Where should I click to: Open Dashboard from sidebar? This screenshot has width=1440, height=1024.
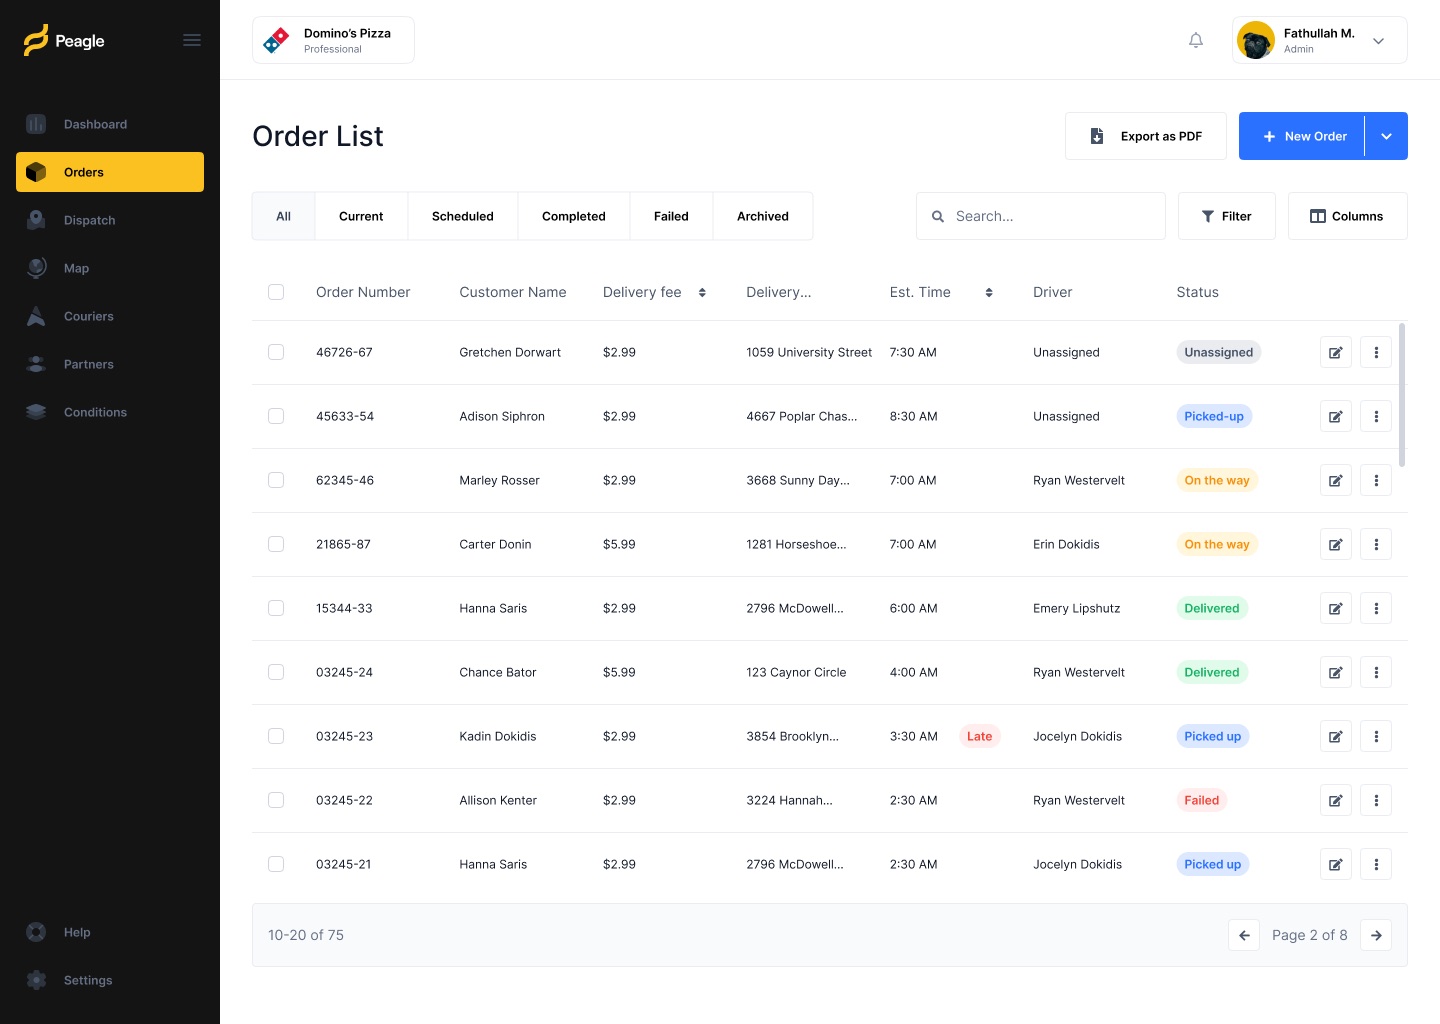click(x=110, y=124)
